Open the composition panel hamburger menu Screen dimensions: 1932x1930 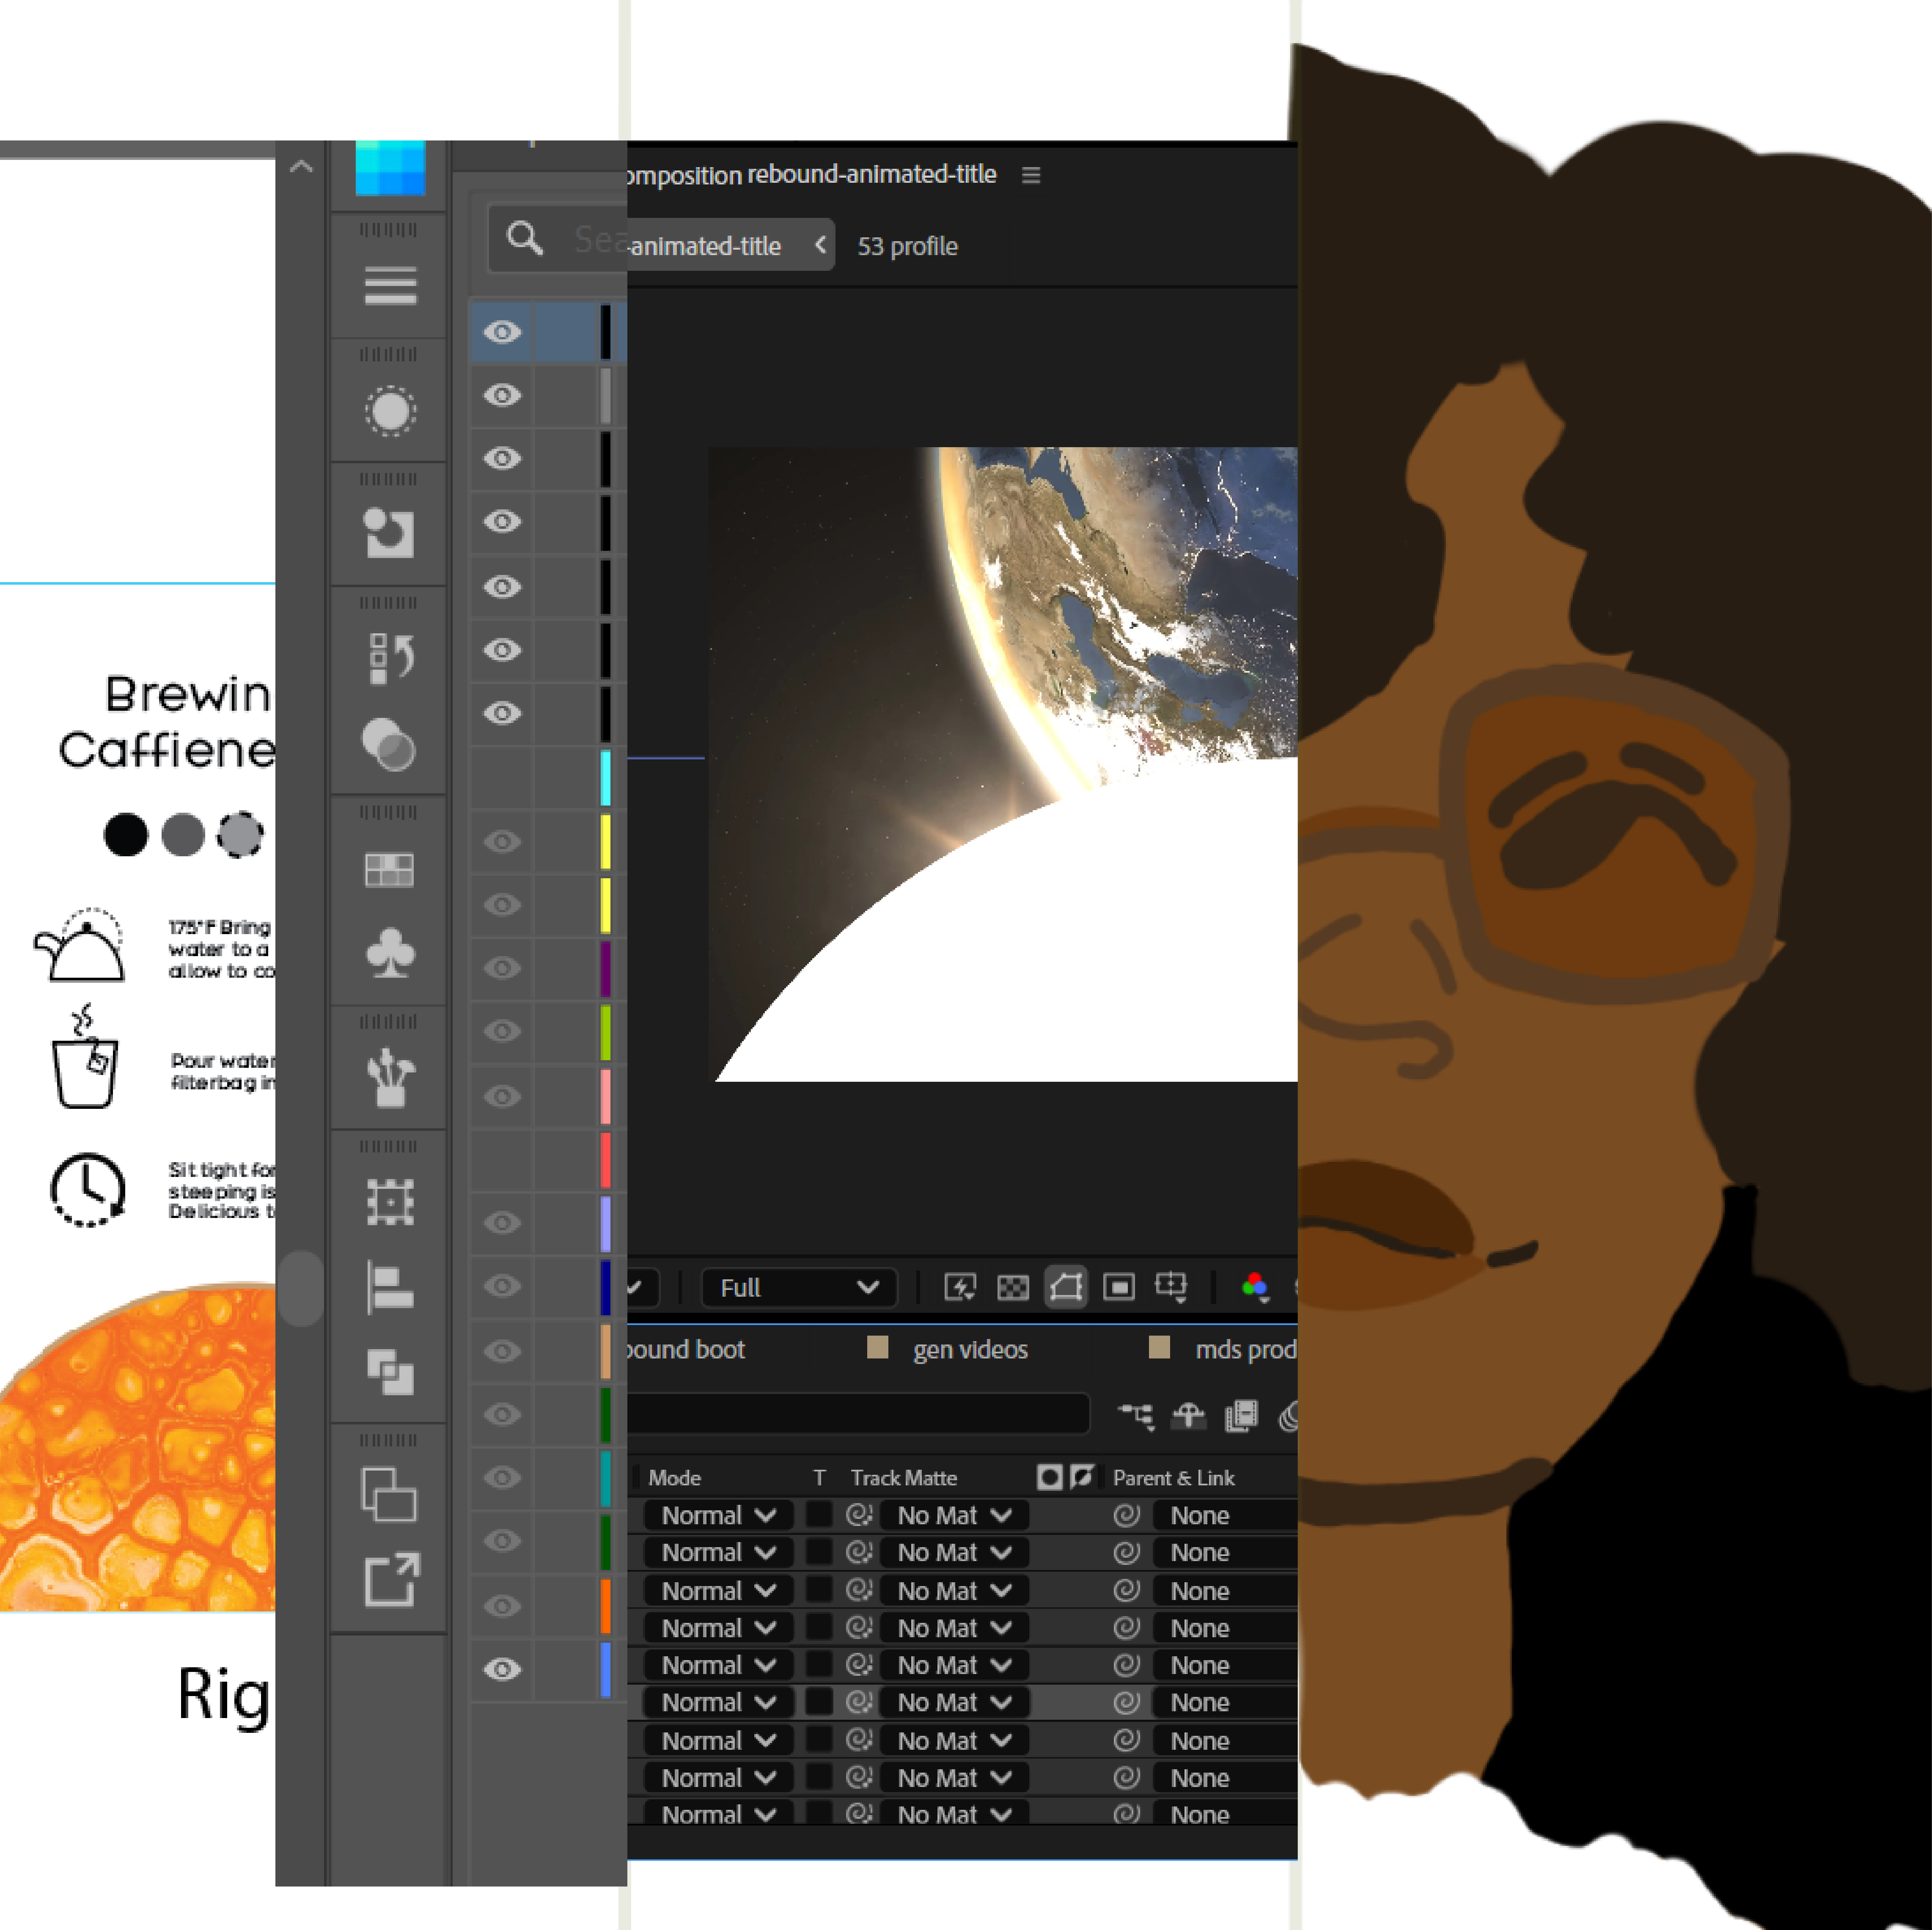(x=1031, y=176)
